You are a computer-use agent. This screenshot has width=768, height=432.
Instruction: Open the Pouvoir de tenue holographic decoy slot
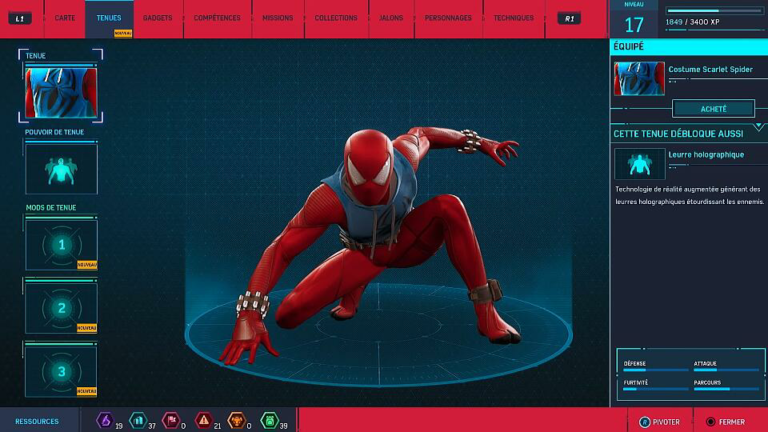pos(61,169)
